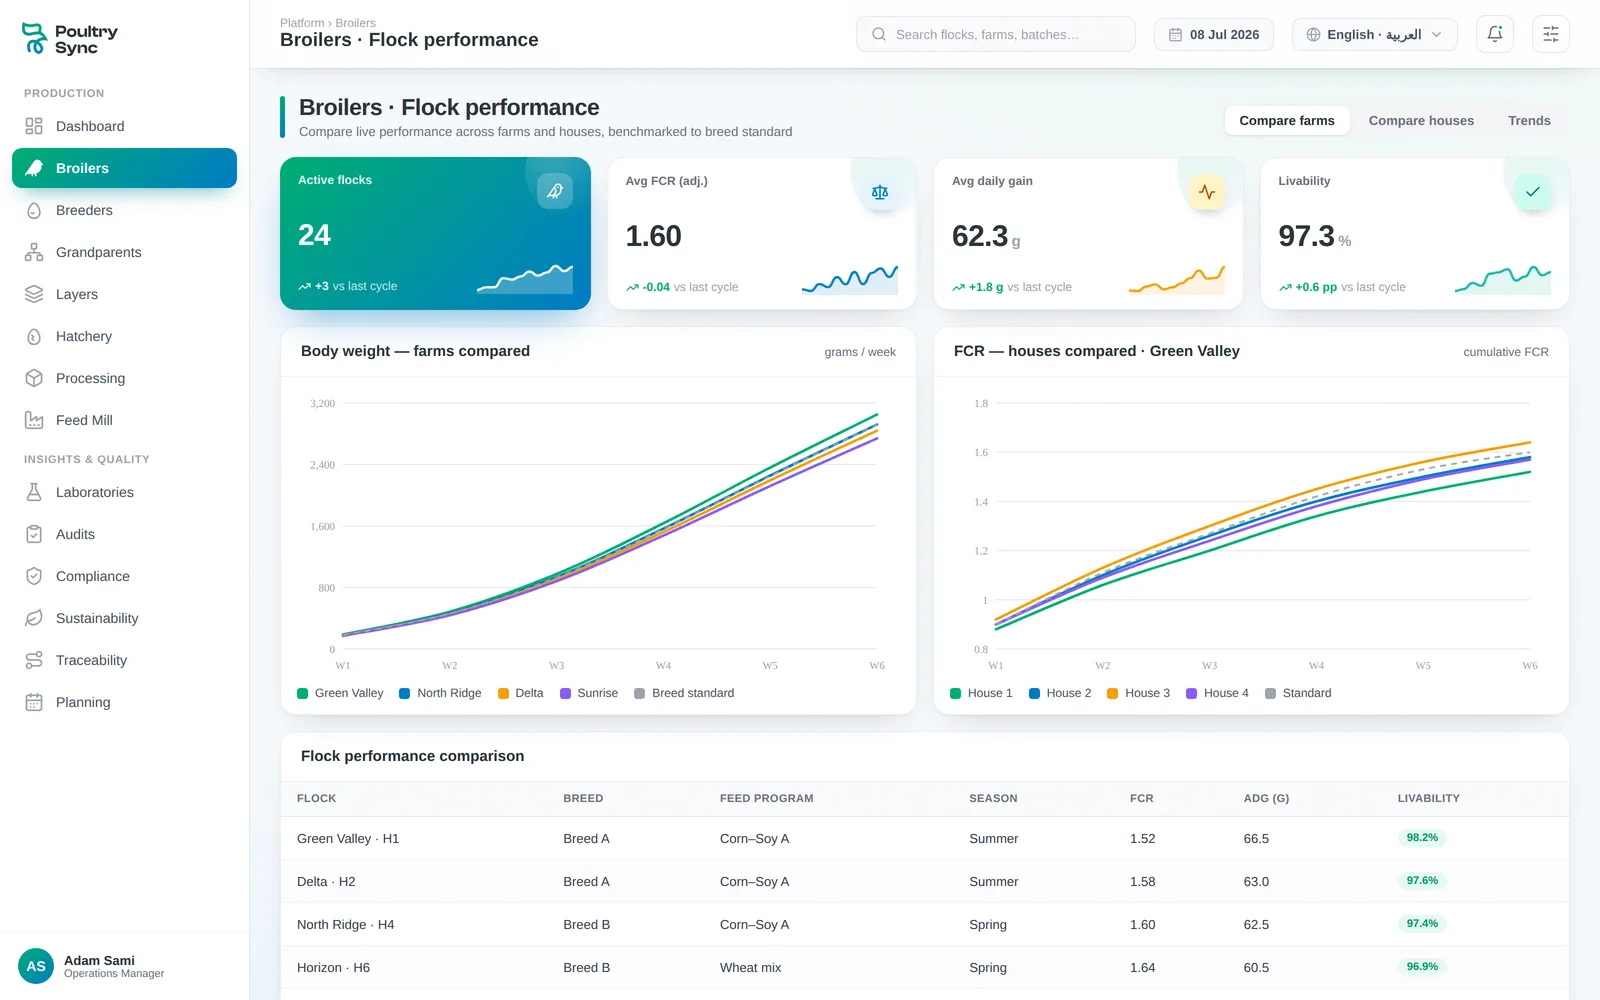Click the Livability sparkline chart
Image resolution: width=1600 pixels, height=1000 pixels.
pyautogui.click(x=1503, y=279)
